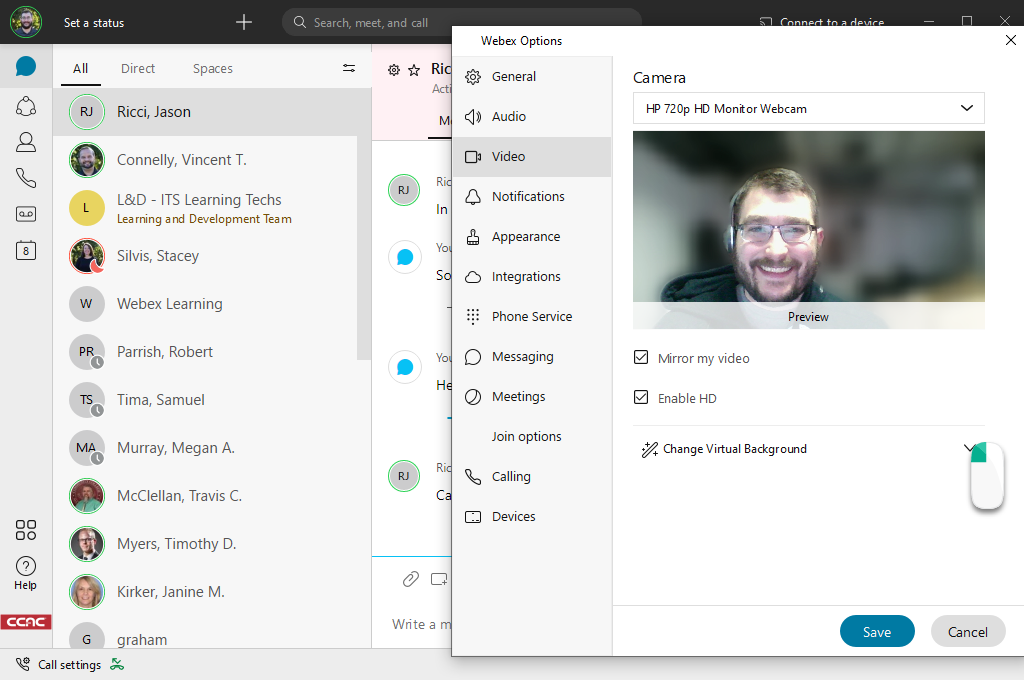Image resolution: width=1024 pixels, height=680 pixels.
Task: Open the Camera device dropdown
Action: pos(808,108)
